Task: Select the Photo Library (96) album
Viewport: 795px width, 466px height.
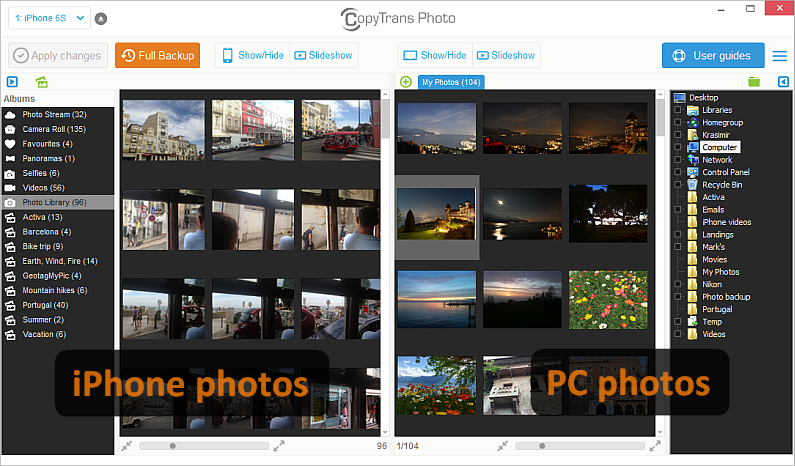Action: (58, 202)
